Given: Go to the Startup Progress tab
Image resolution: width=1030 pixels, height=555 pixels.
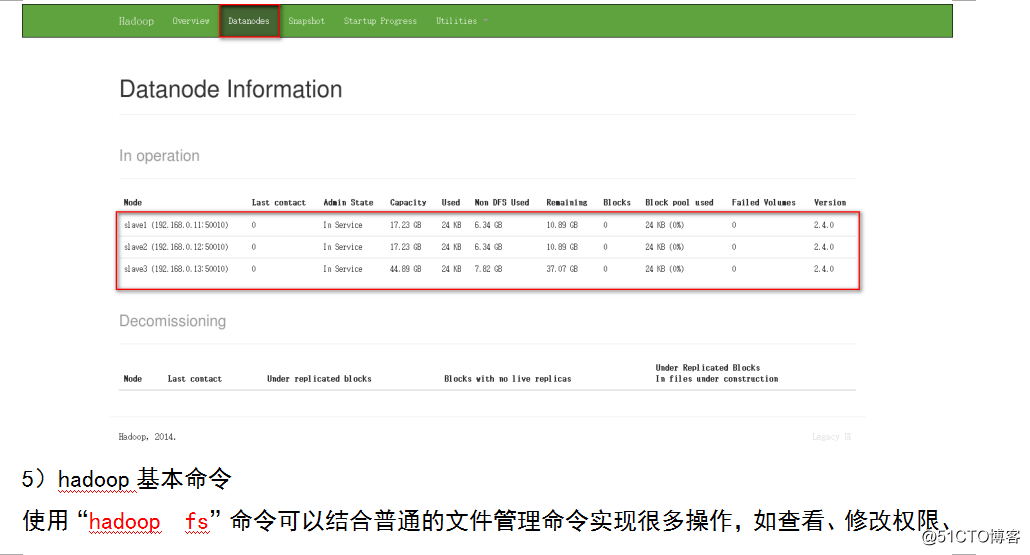Looking at the screenshot, I should click(x=380, y=21).
